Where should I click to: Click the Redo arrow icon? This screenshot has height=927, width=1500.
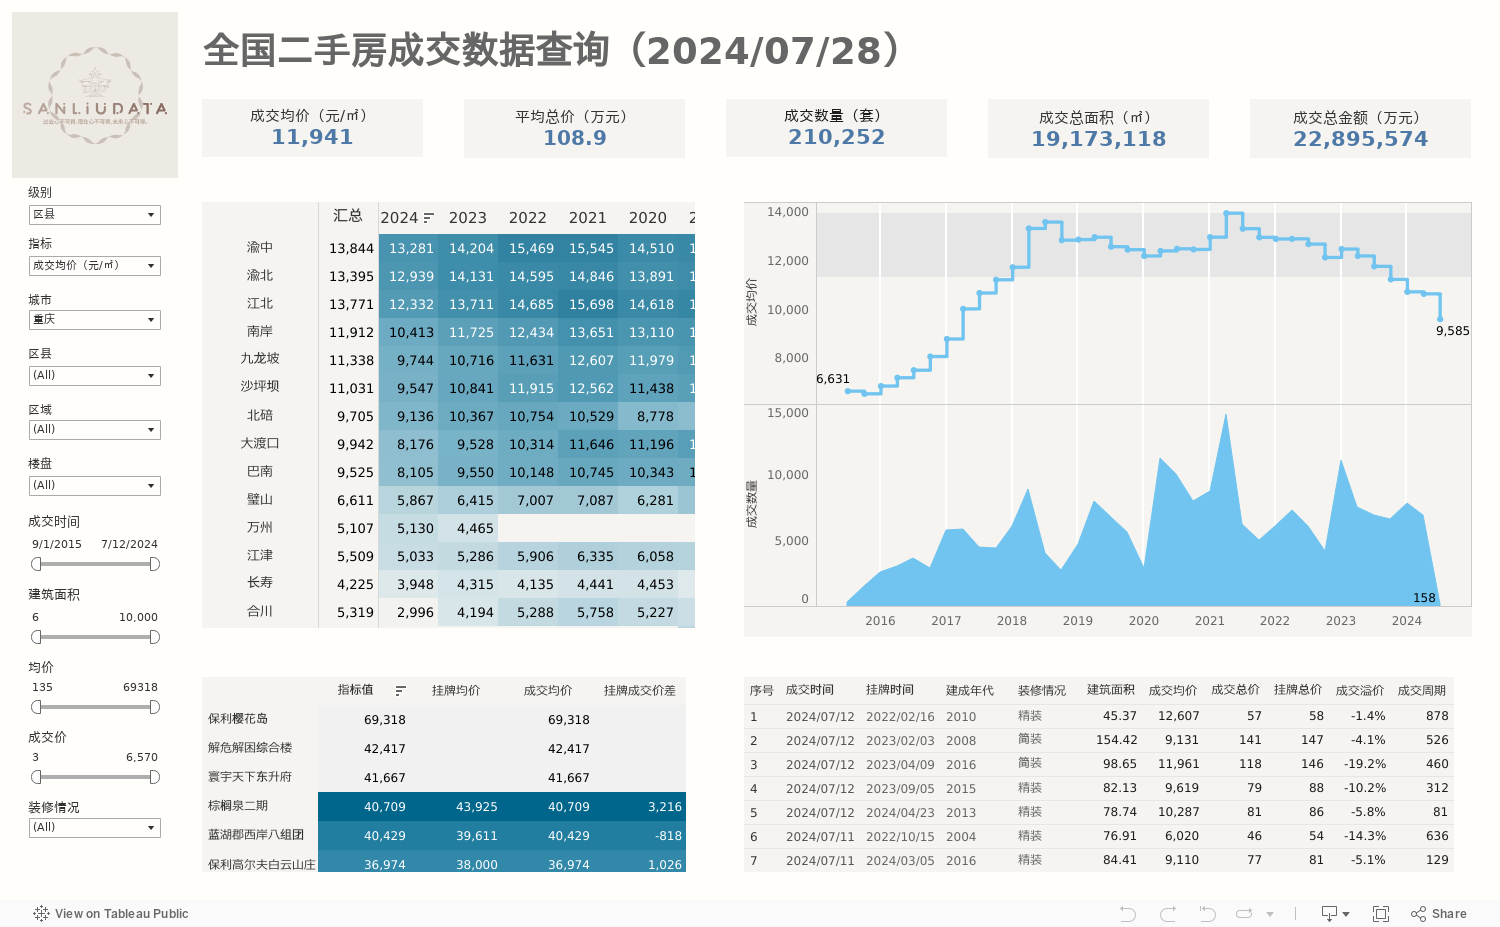pos(1168,913)
